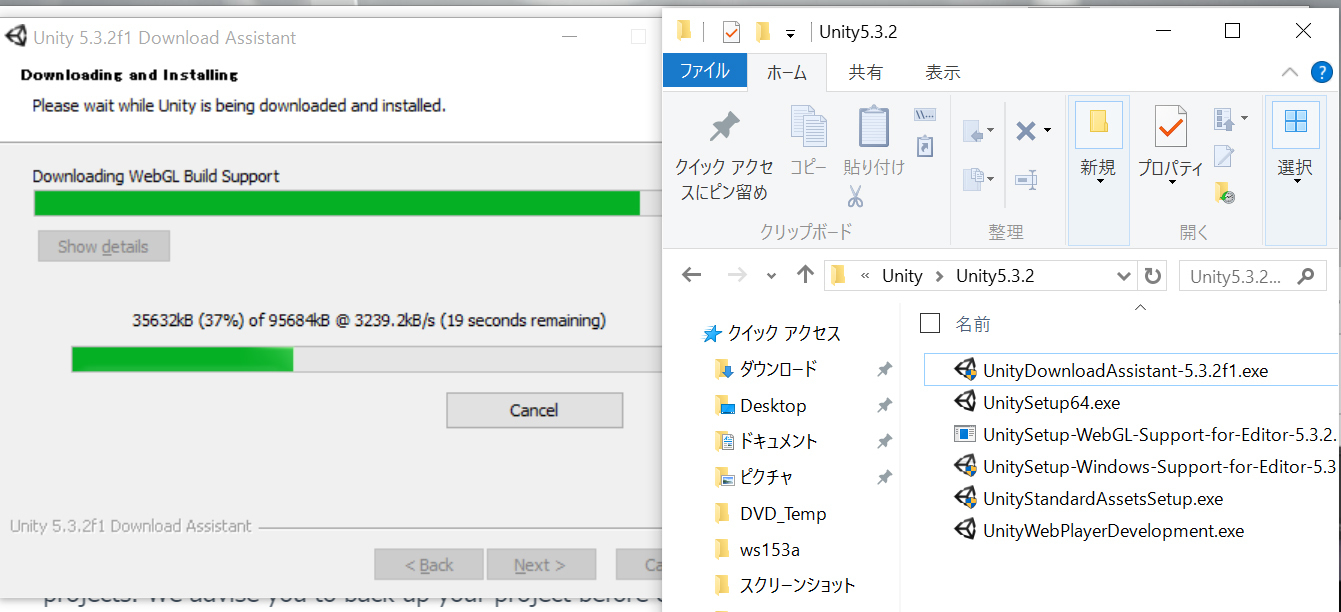Click the icon of the UnitySetup-Windows-Support file

point(965,466)
